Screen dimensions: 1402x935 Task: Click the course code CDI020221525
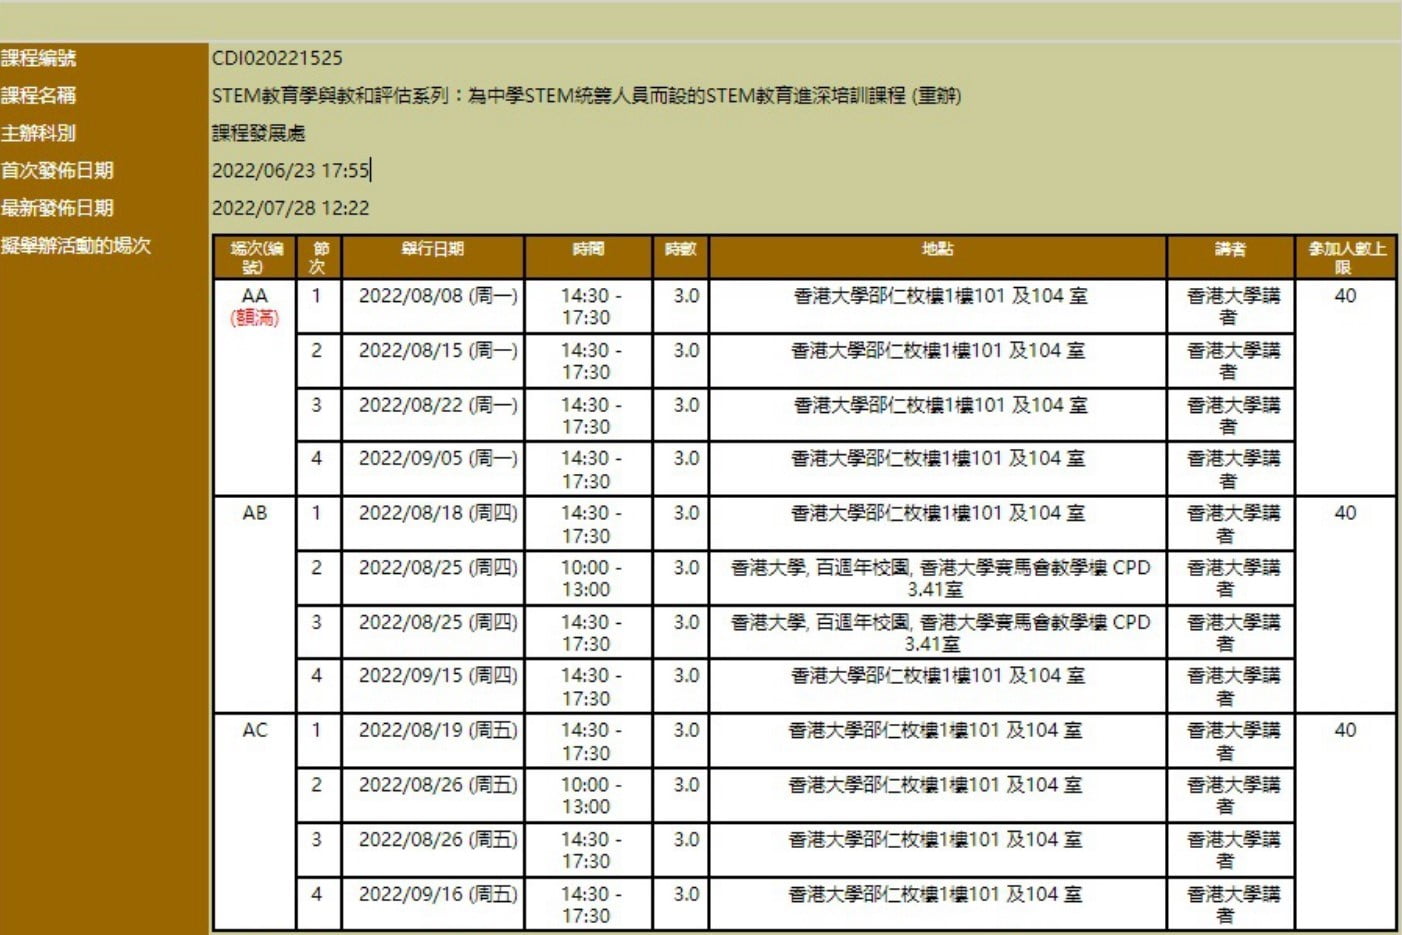pyautogui.click(x=277, y=58)
